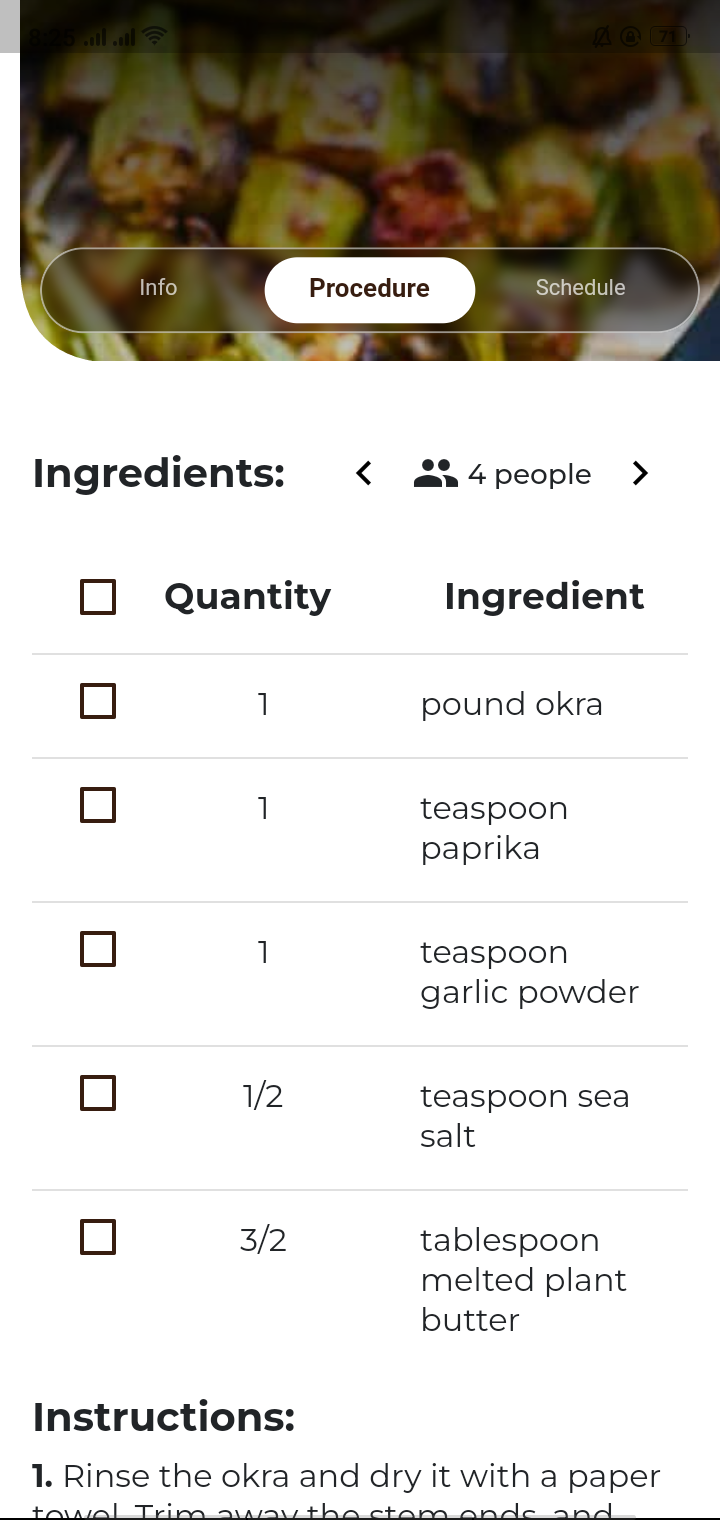Tap the Instructions heading

(164, 1417)
